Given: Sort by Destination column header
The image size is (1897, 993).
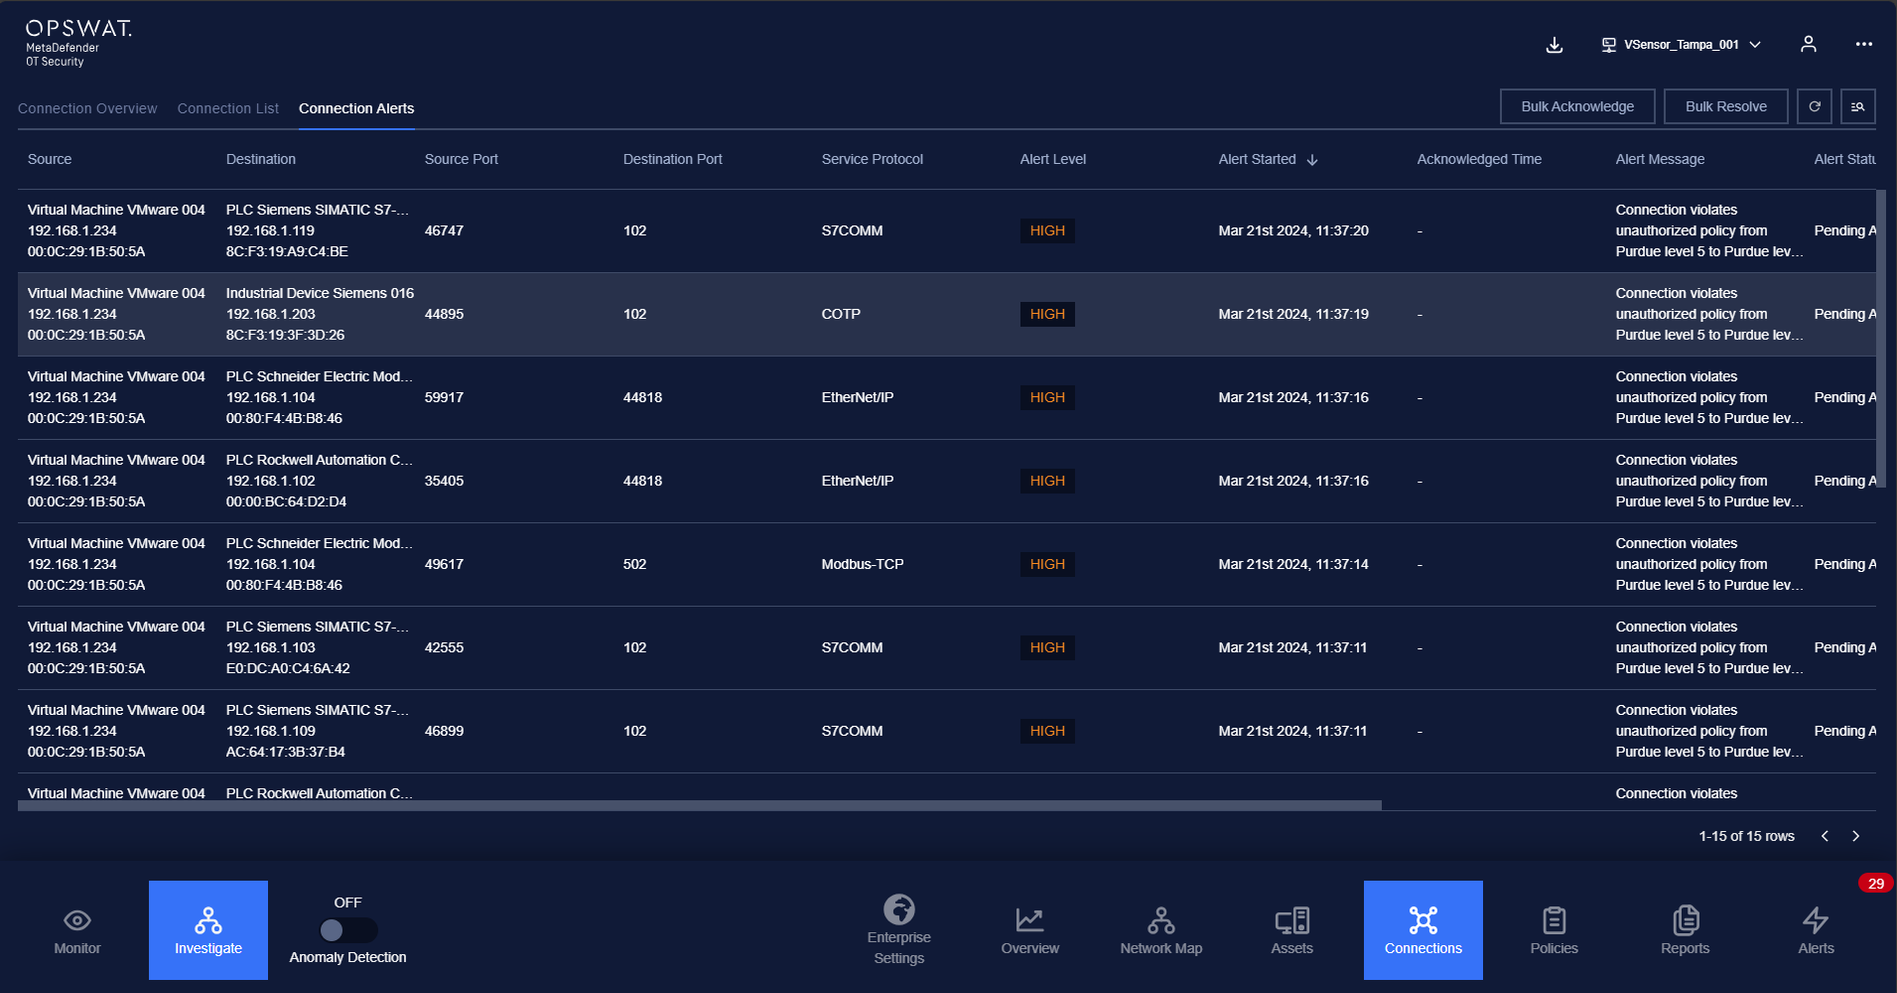Looking at the screenshot, I should [x=261, y=159].
